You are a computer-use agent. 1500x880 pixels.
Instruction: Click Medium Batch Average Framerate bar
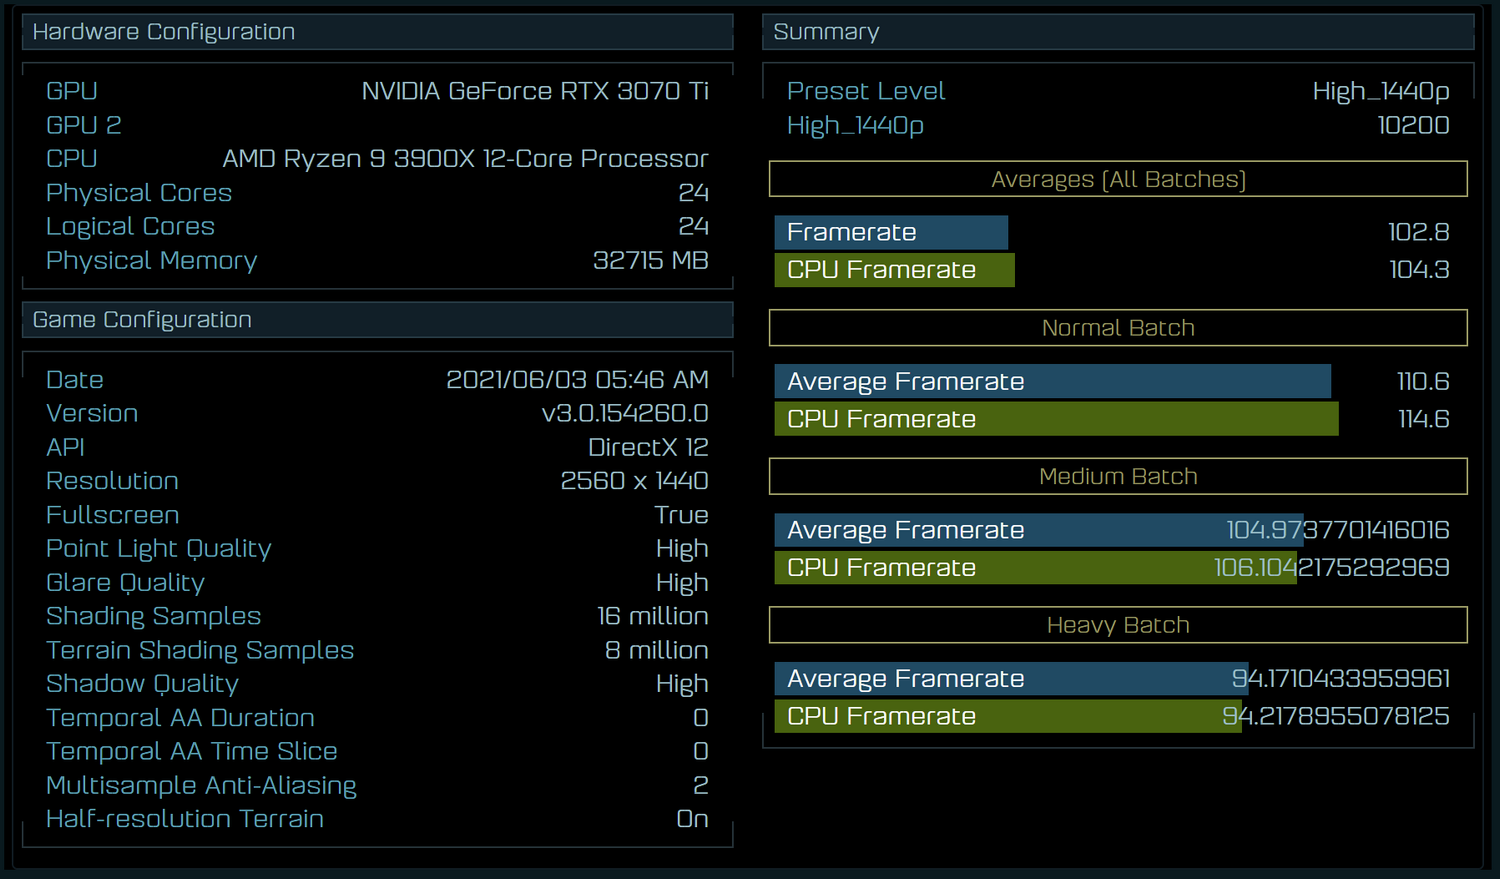(1039, 530)
